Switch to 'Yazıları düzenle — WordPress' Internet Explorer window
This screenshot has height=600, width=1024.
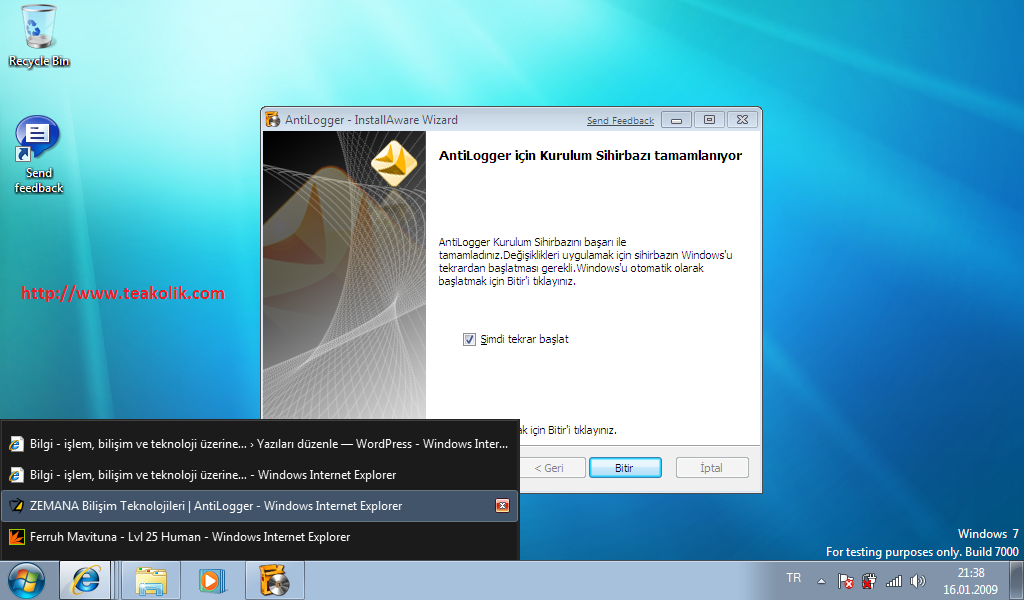tap(260, 444)
